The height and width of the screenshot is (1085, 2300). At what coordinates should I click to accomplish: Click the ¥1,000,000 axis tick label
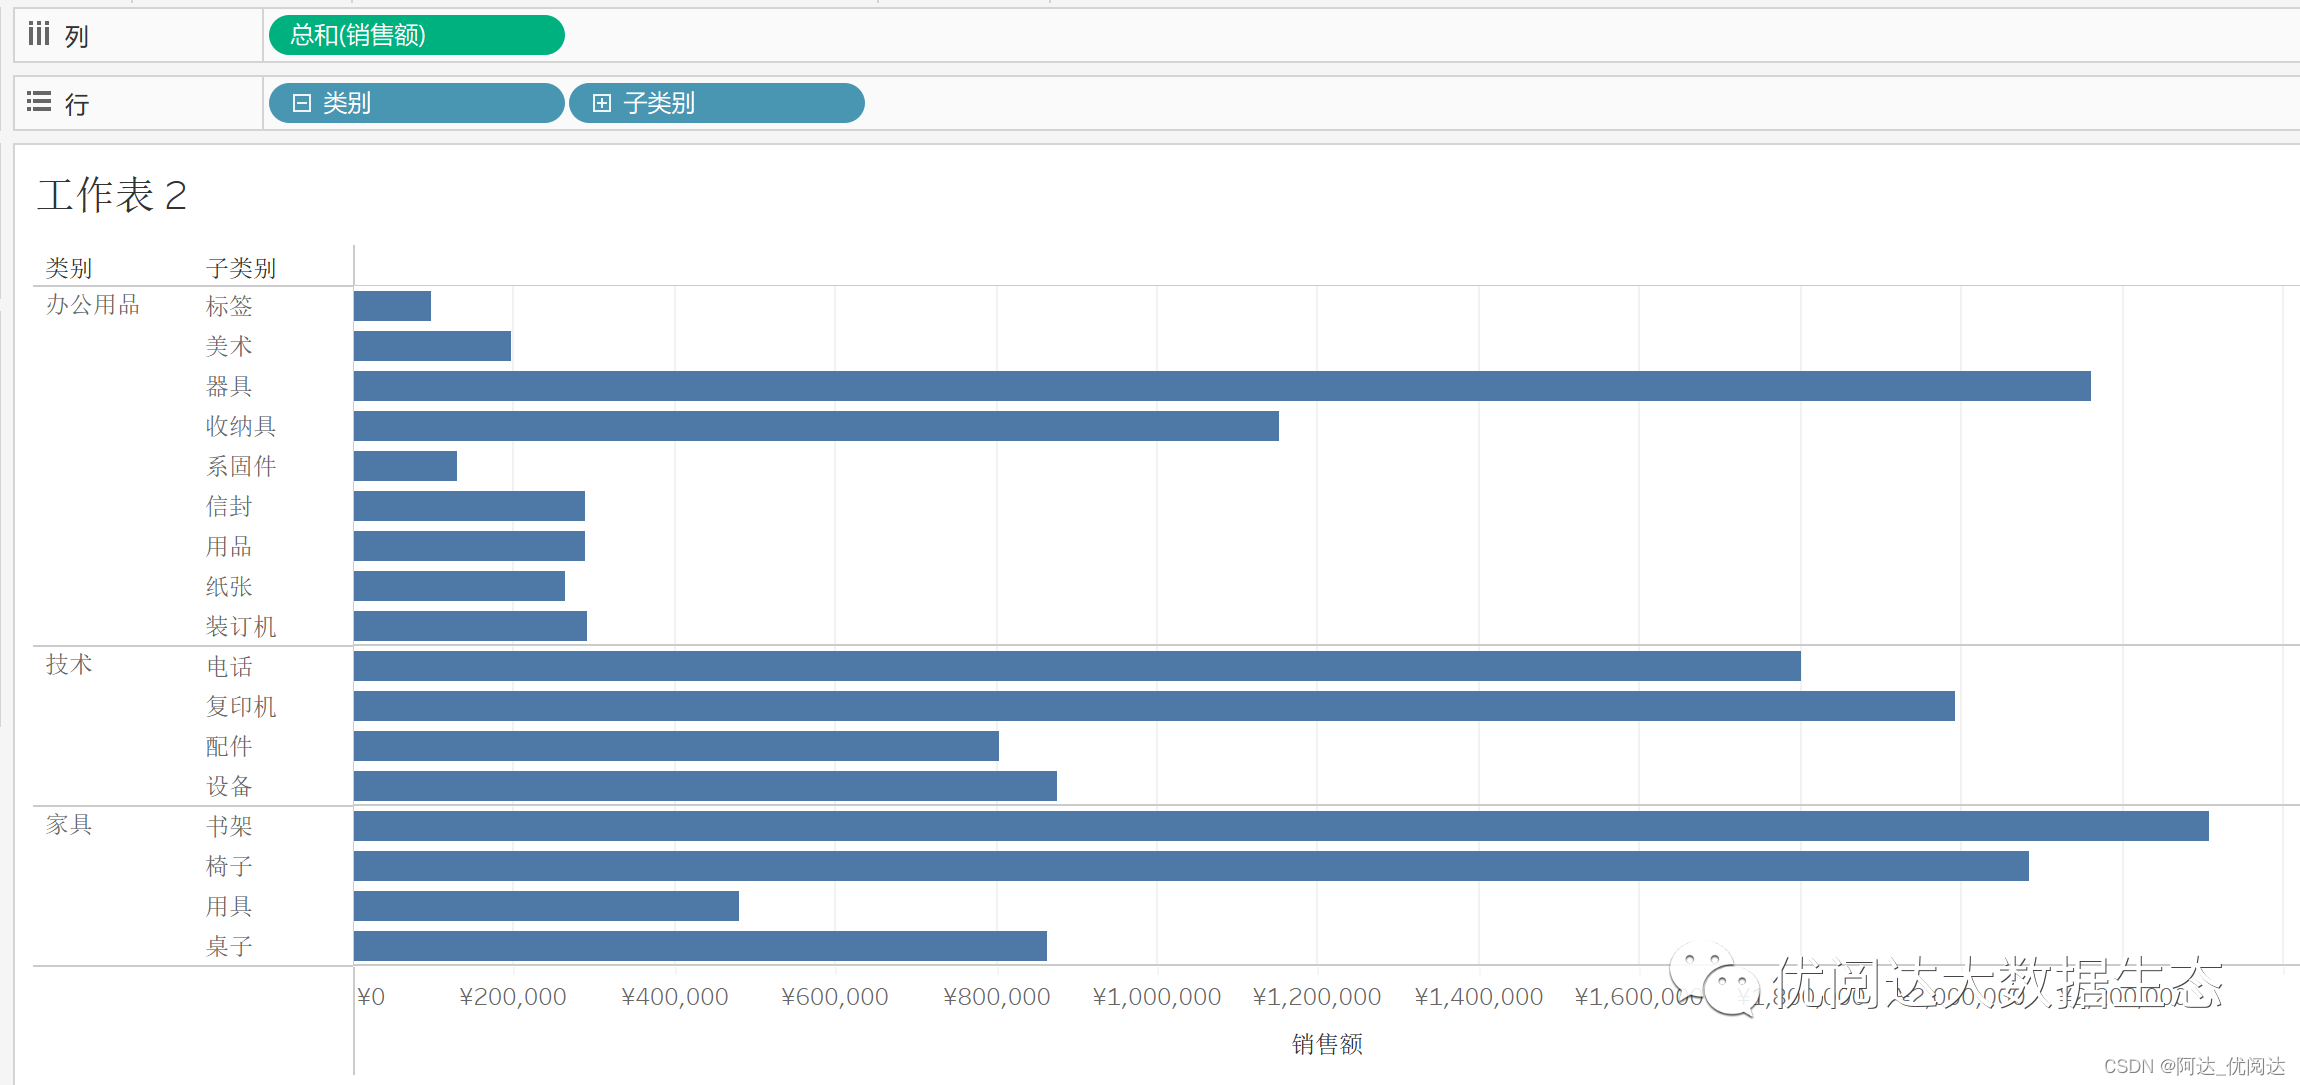tap(1157, 997)
